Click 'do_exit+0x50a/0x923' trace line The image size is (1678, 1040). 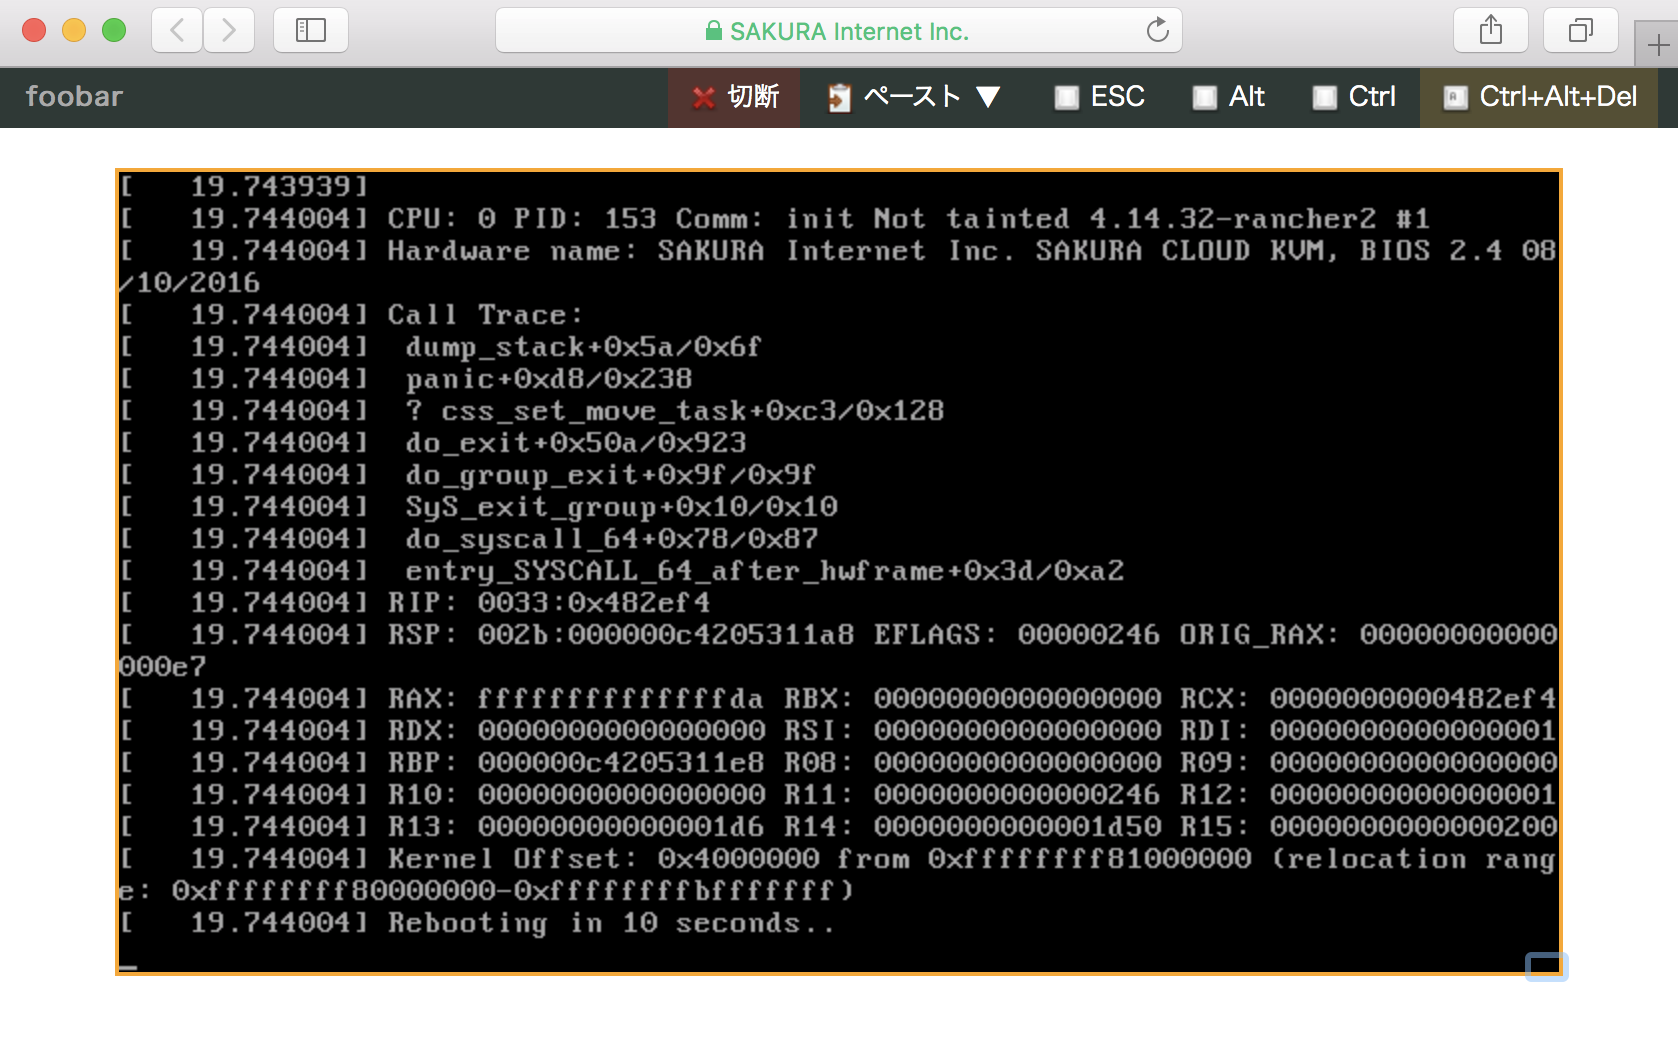coord(433,443)
